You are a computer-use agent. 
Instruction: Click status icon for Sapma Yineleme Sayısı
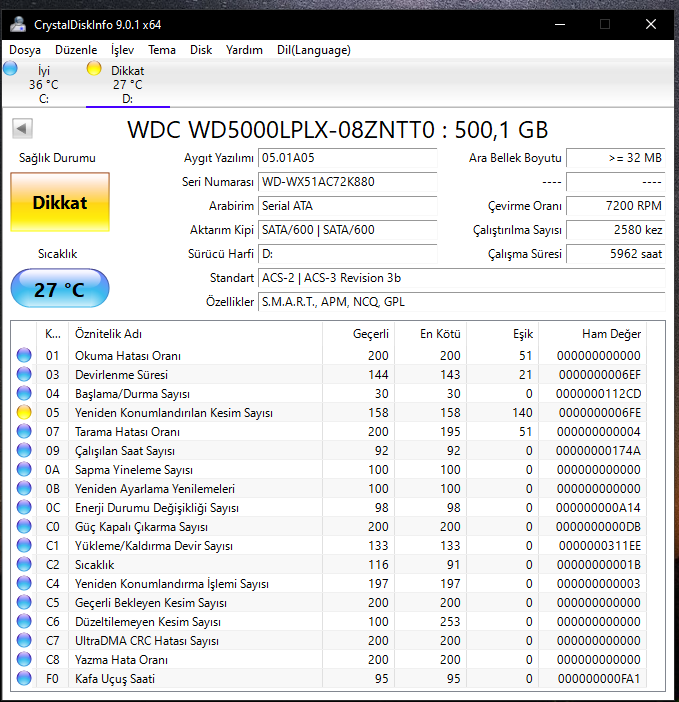tap(24, 469)
